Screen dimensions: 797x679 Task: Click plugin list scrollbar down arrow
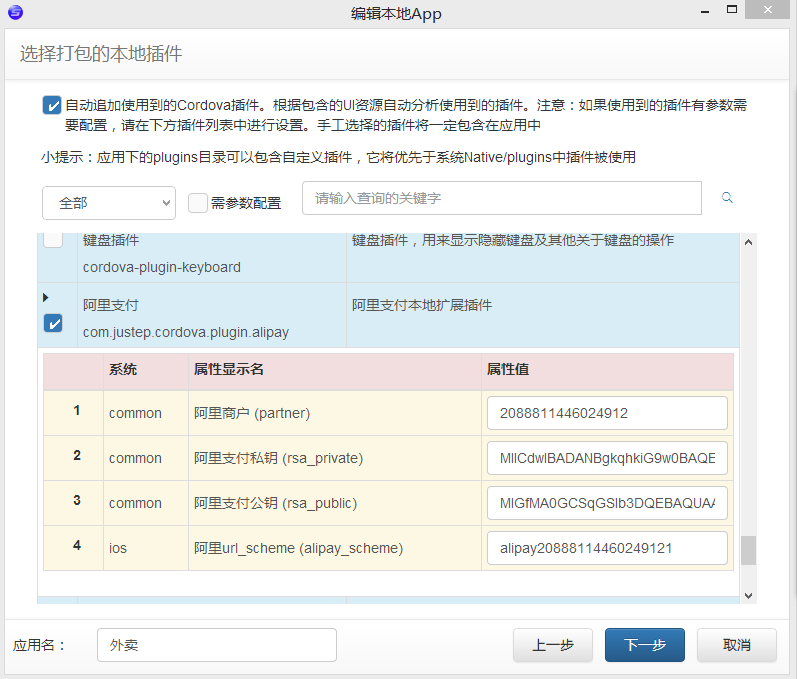click(x=748, y=596)
